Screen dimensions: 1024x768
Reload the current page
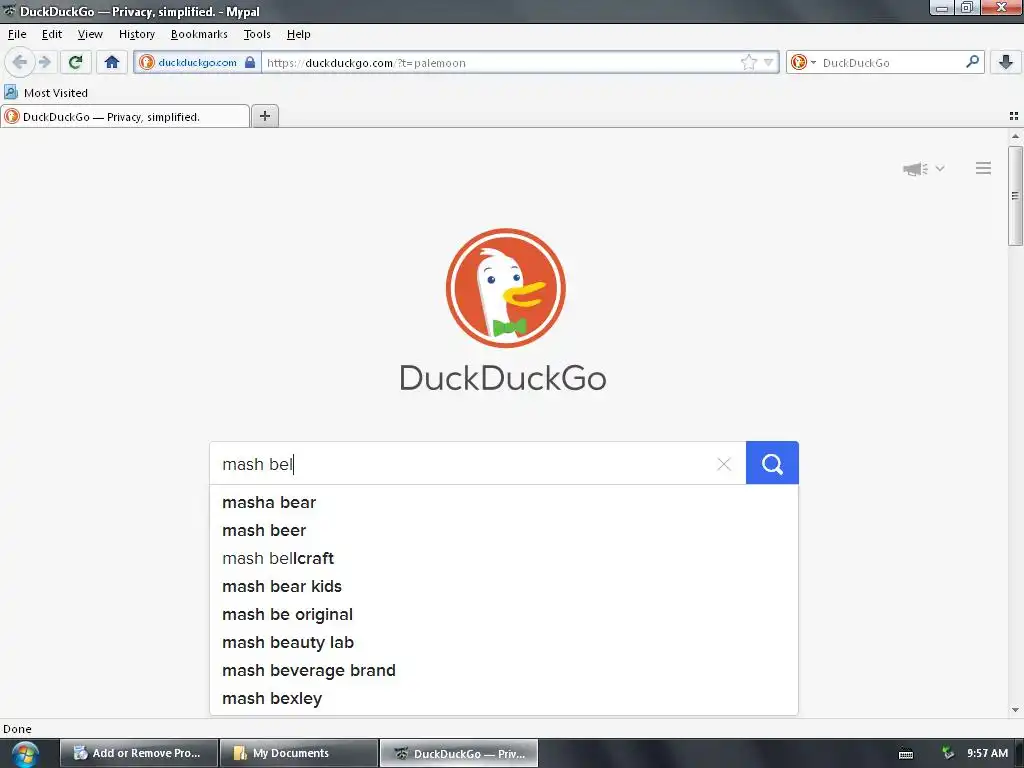76,63
